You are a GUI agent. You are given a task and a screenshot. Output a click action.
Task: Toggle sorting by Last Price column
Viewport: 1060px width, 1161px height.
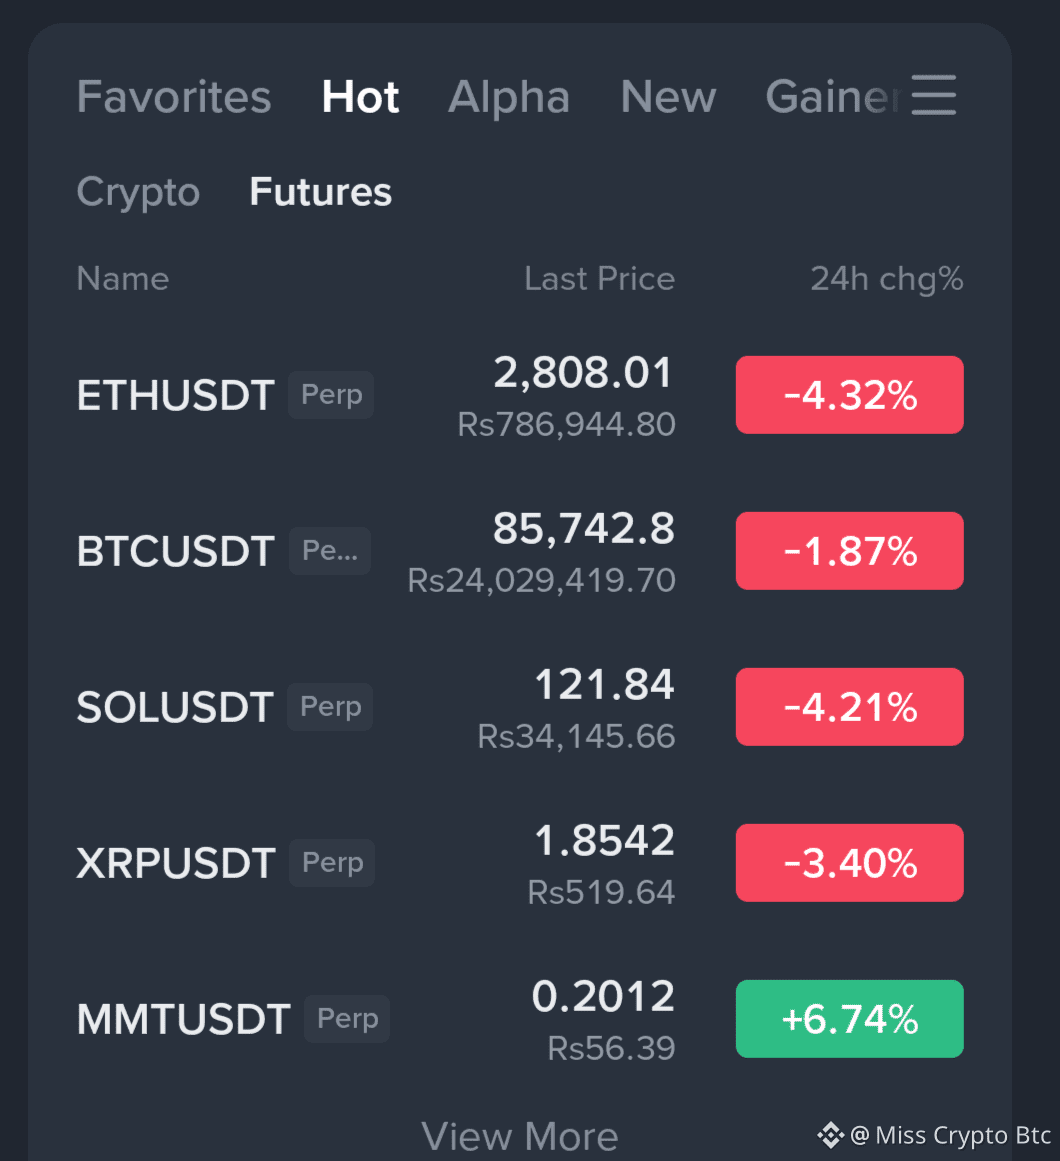599,279
